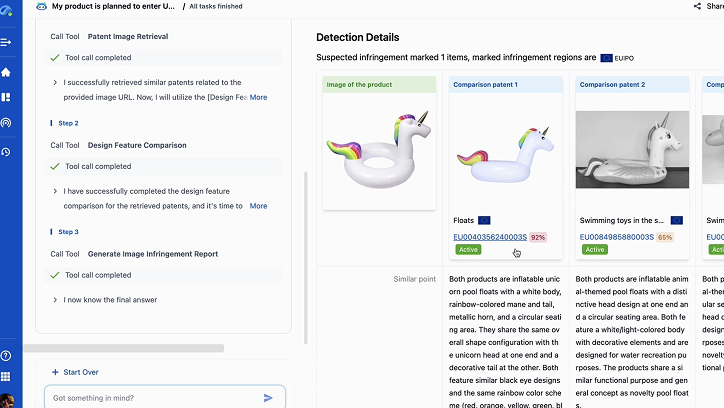This screenshot has width=724, height=408.
Task: Click the comparison patent 2 grayscale unicorn image
Action: 632,150
